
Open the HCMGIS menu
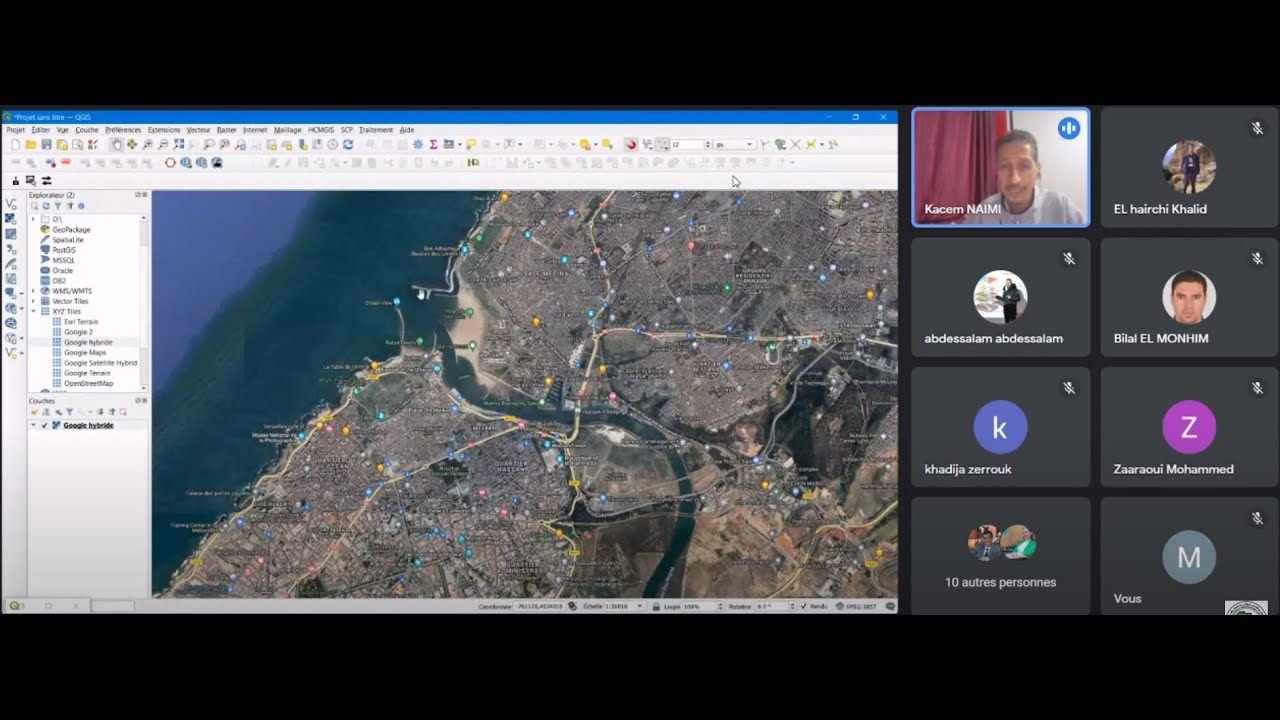tap(321, 130)
